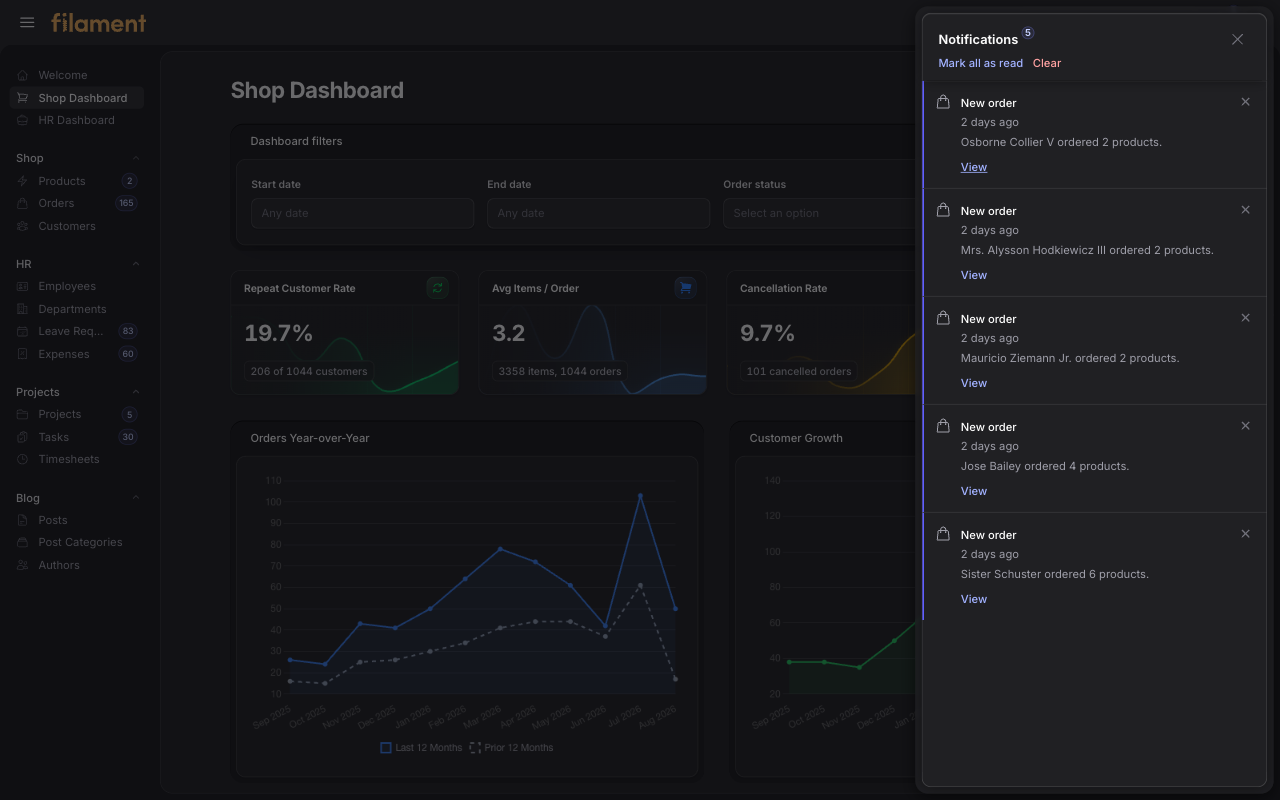Screen dimensions: 1280x800
Task: View Sister Schuster order
Action: coord(973,599)
